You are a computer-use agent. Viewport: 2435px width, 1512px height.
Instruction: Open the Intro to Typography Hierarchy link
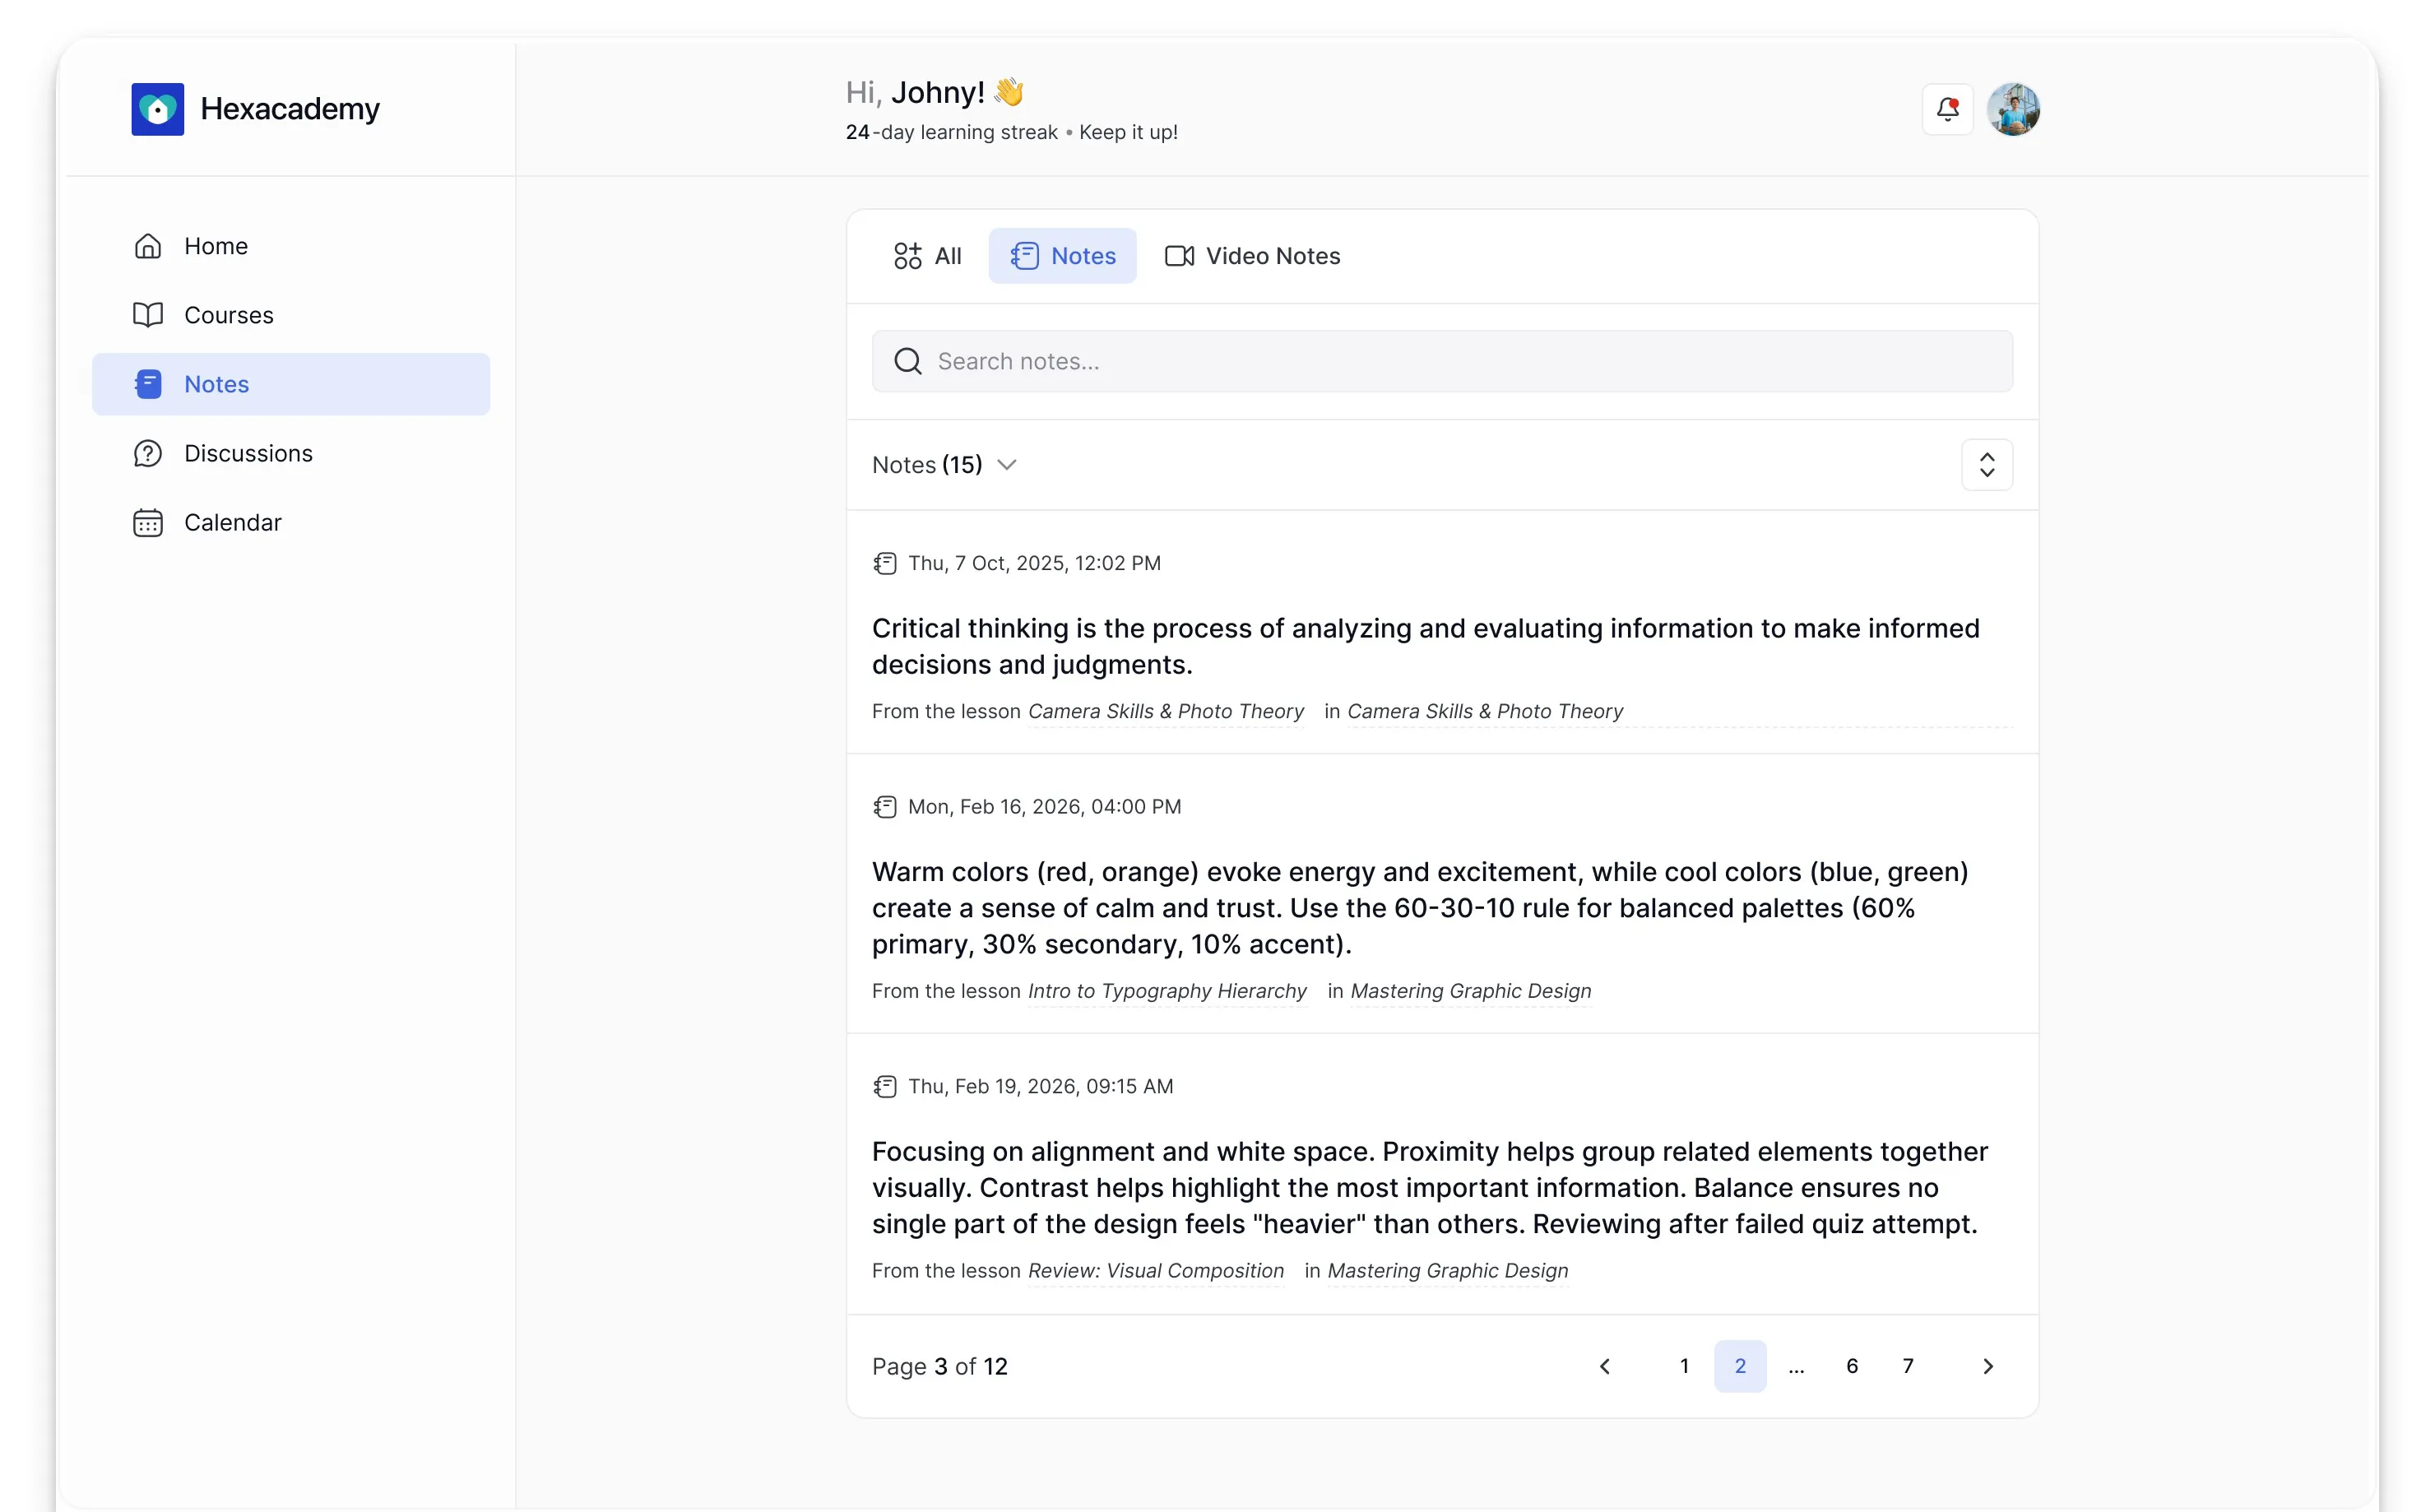pos(1167,991)
